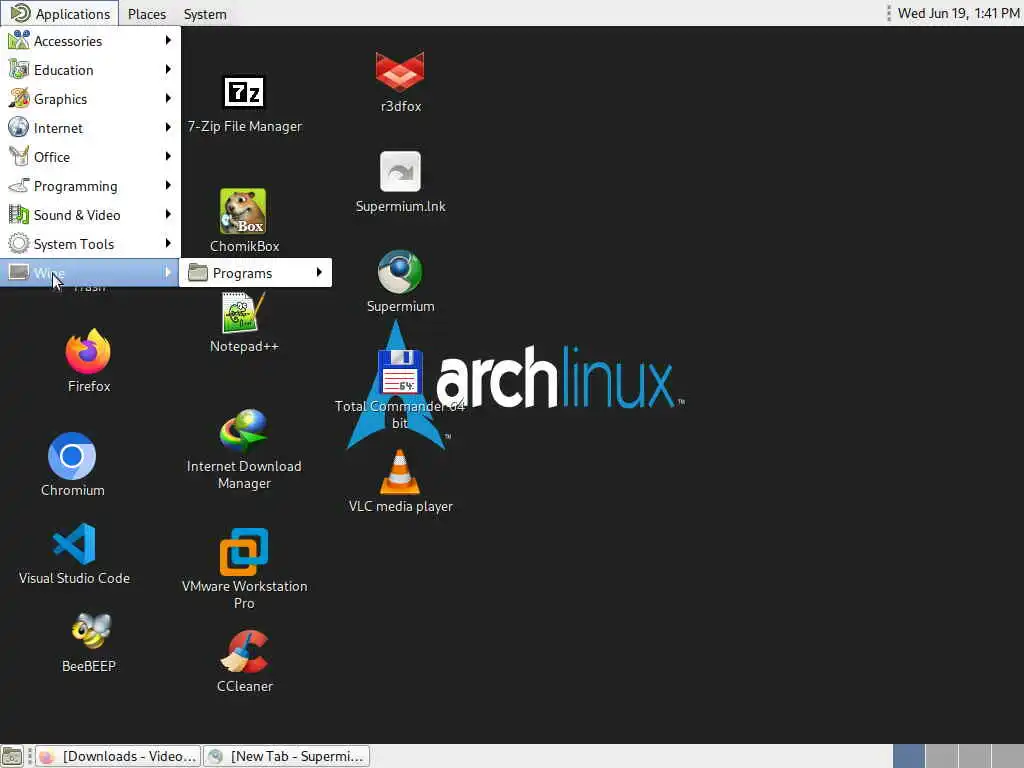Switch to the first workspace in pager
1024x768 pixels.
click(908, 756)
